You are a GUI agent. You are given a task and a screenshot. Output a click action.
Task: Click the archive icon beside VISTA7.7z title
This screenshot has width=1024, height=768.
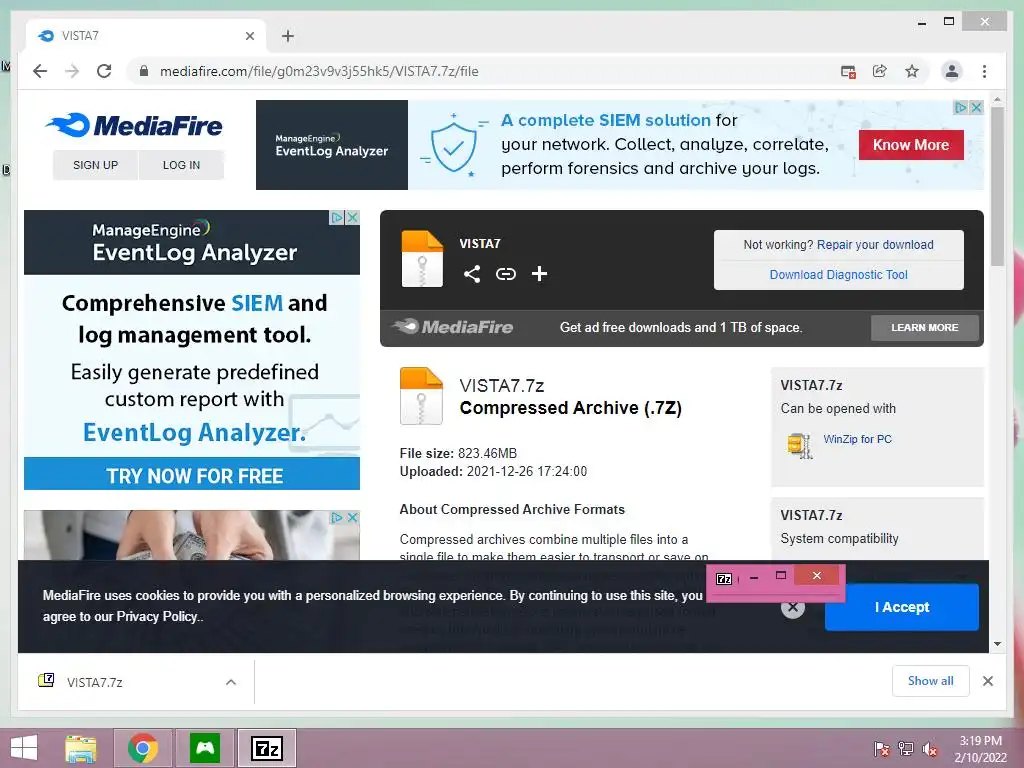(421, 396)
